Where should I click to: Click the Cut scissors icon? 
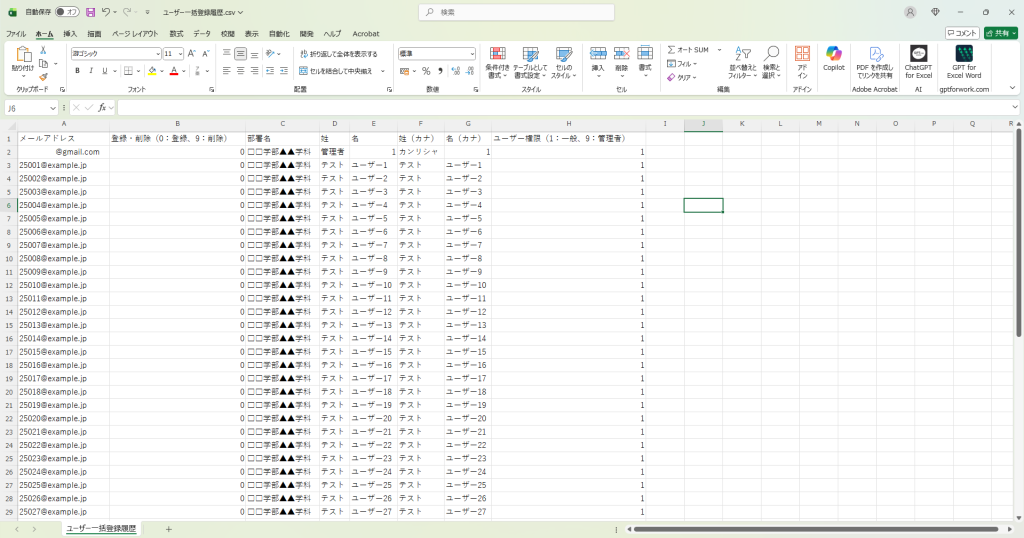(43, 50)
